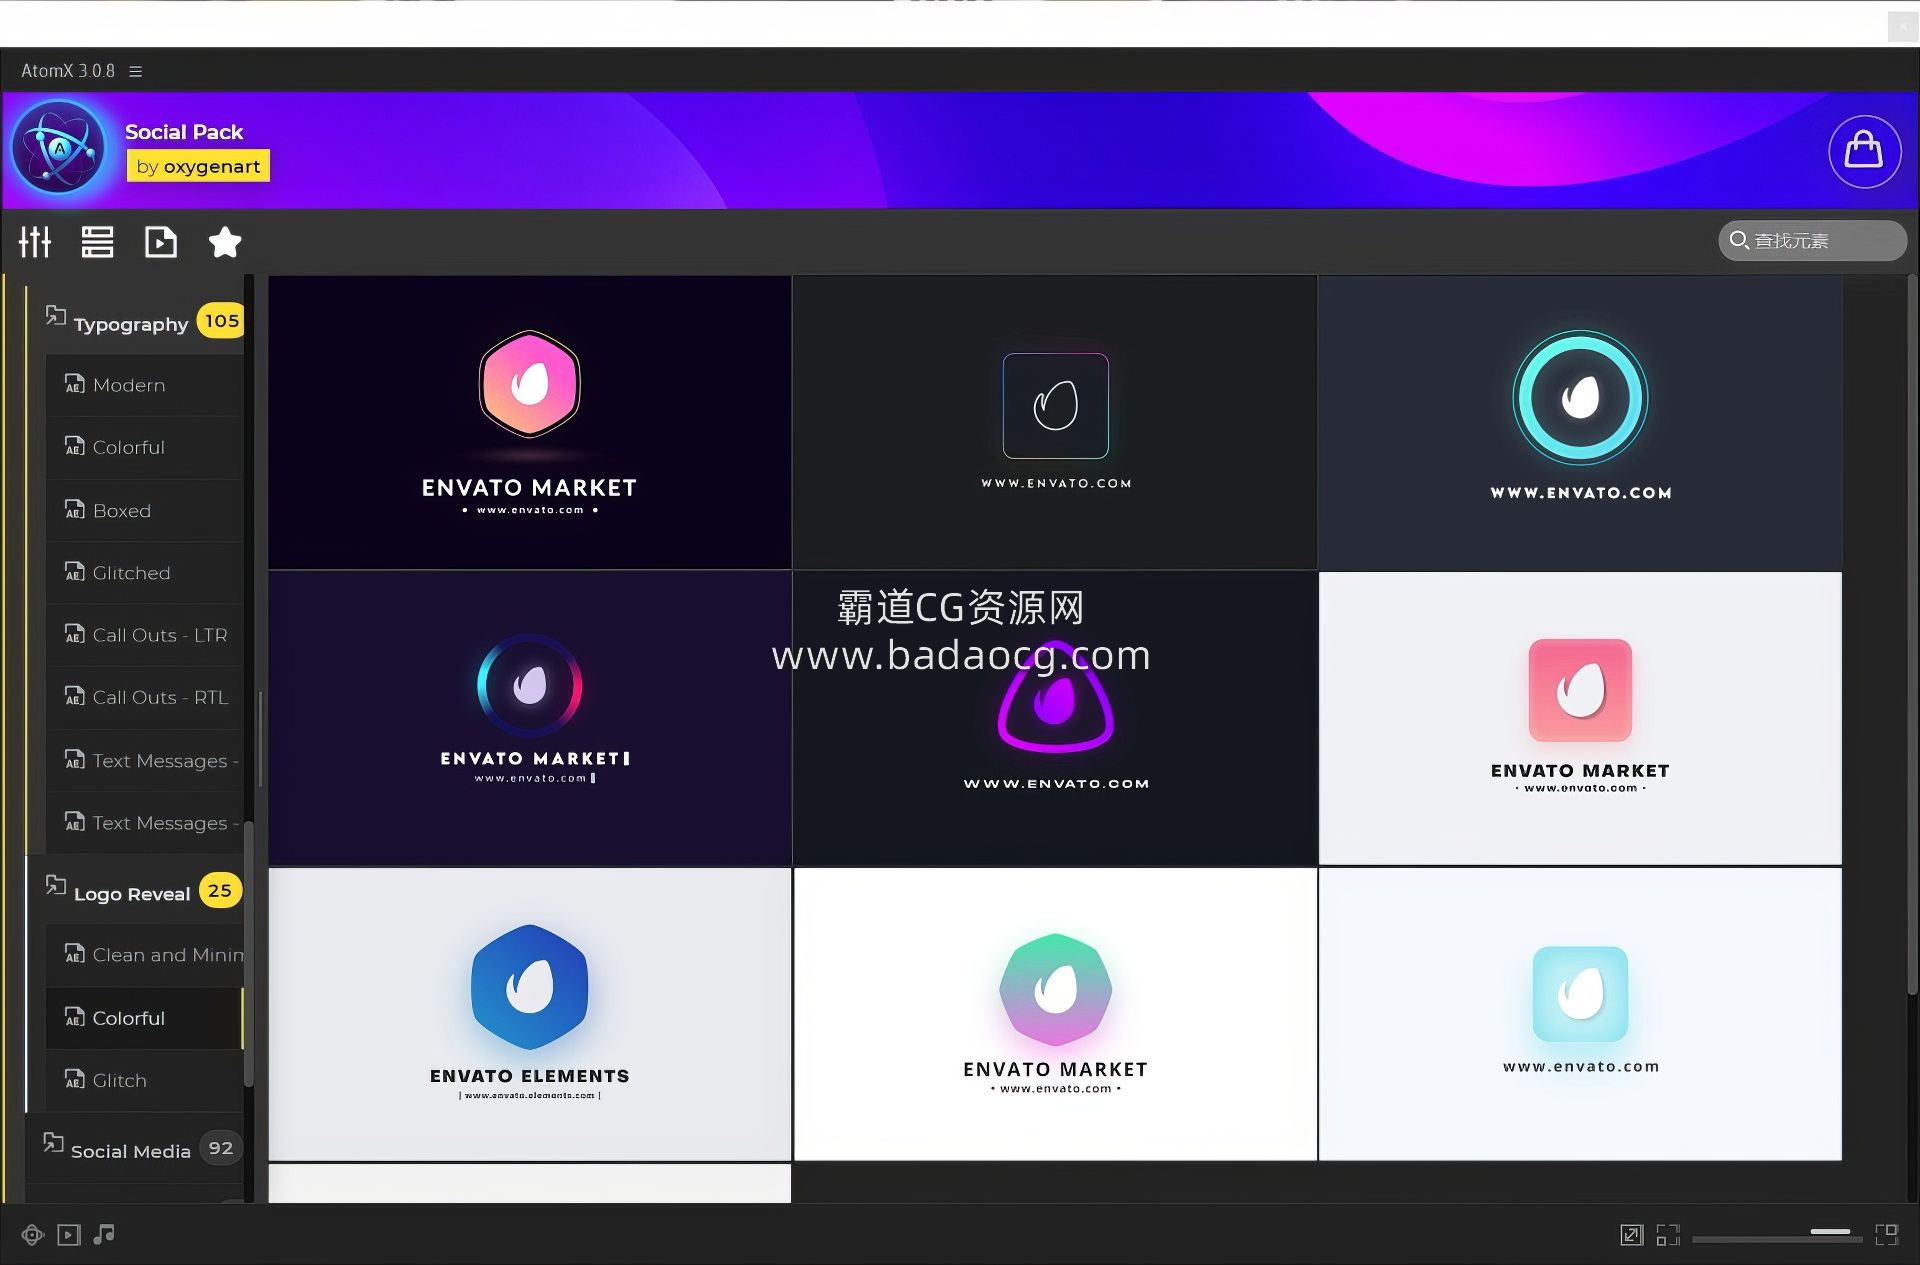Viewport: 1920px width, 1265px height.
Task: Click the main thumbnail grid scrollbar
Action: [x=1912, y=634]
